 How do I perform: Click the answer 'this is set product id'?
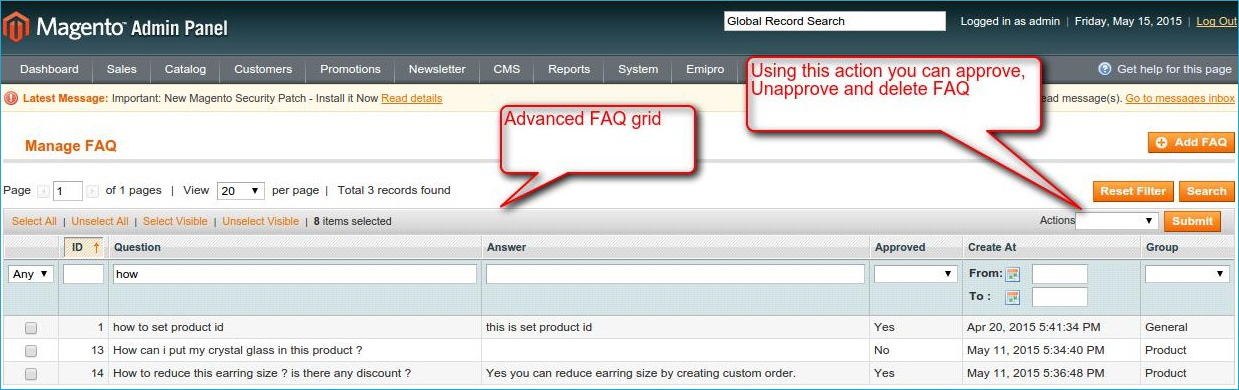[x=539, y=327]
